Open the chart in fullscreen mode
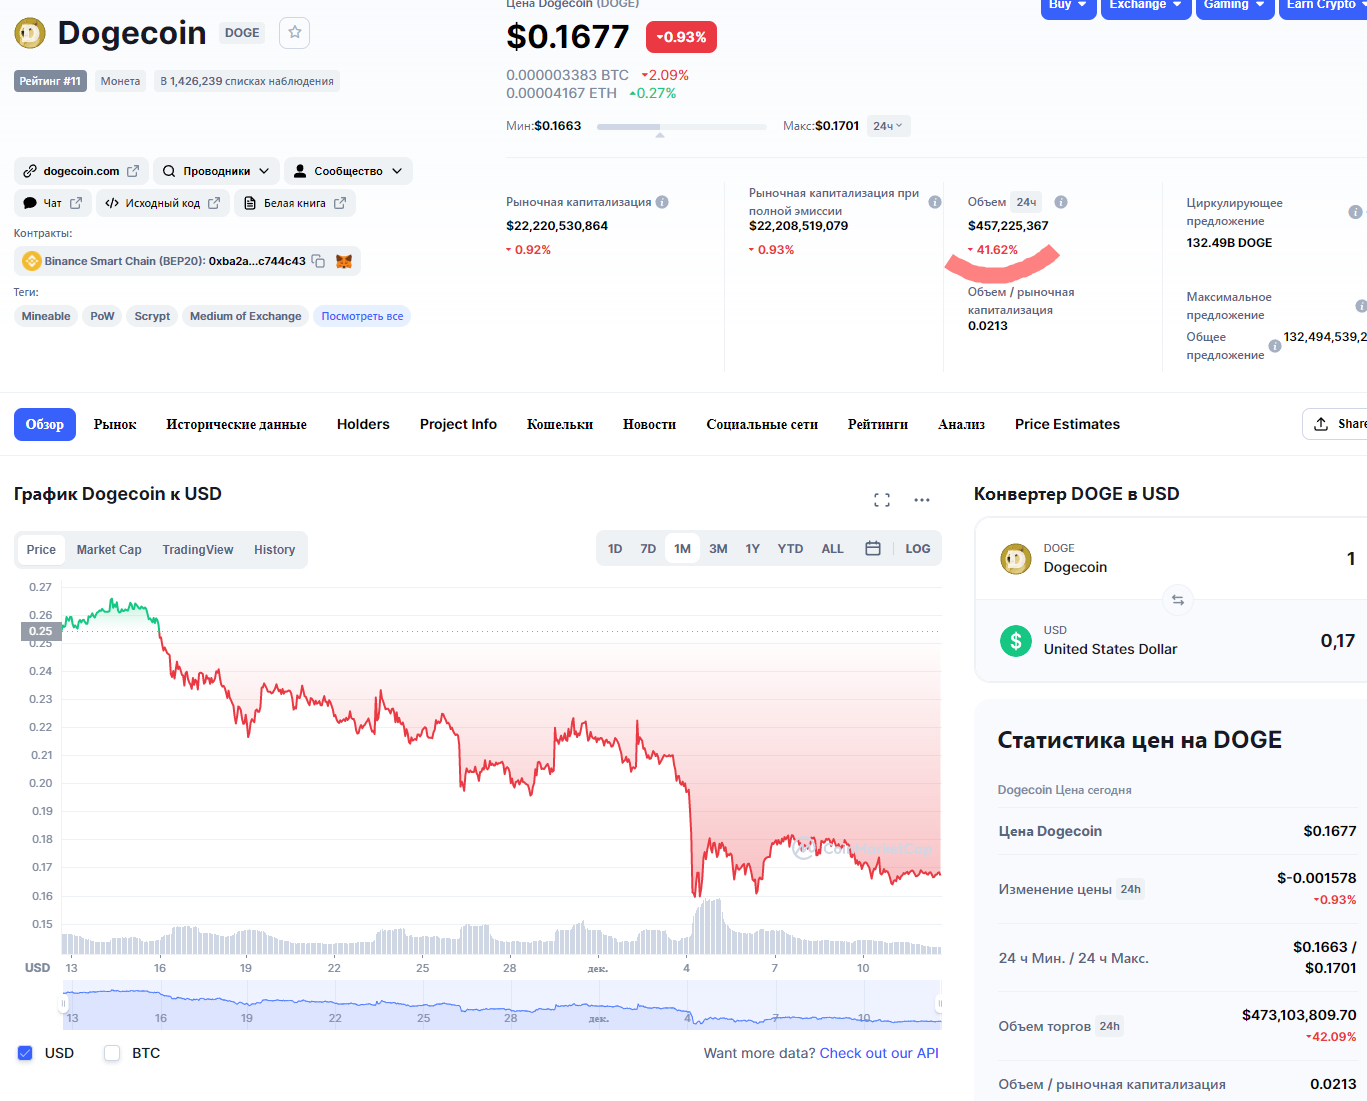The width and height of the screenshot is (1367, 1101). tap(882, 500)
